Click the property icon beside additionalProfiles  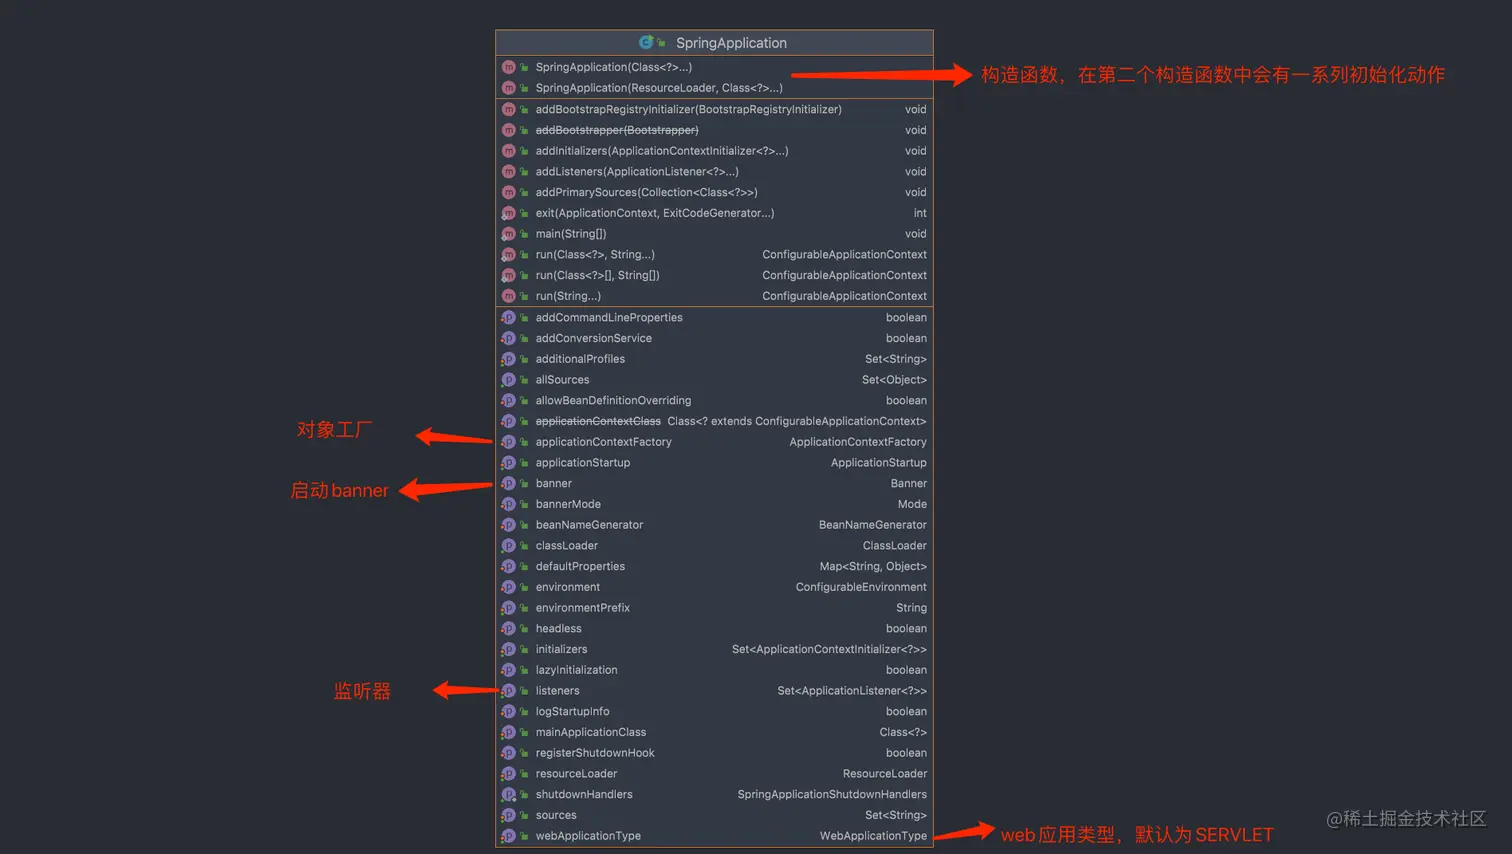tap(508, 359)
